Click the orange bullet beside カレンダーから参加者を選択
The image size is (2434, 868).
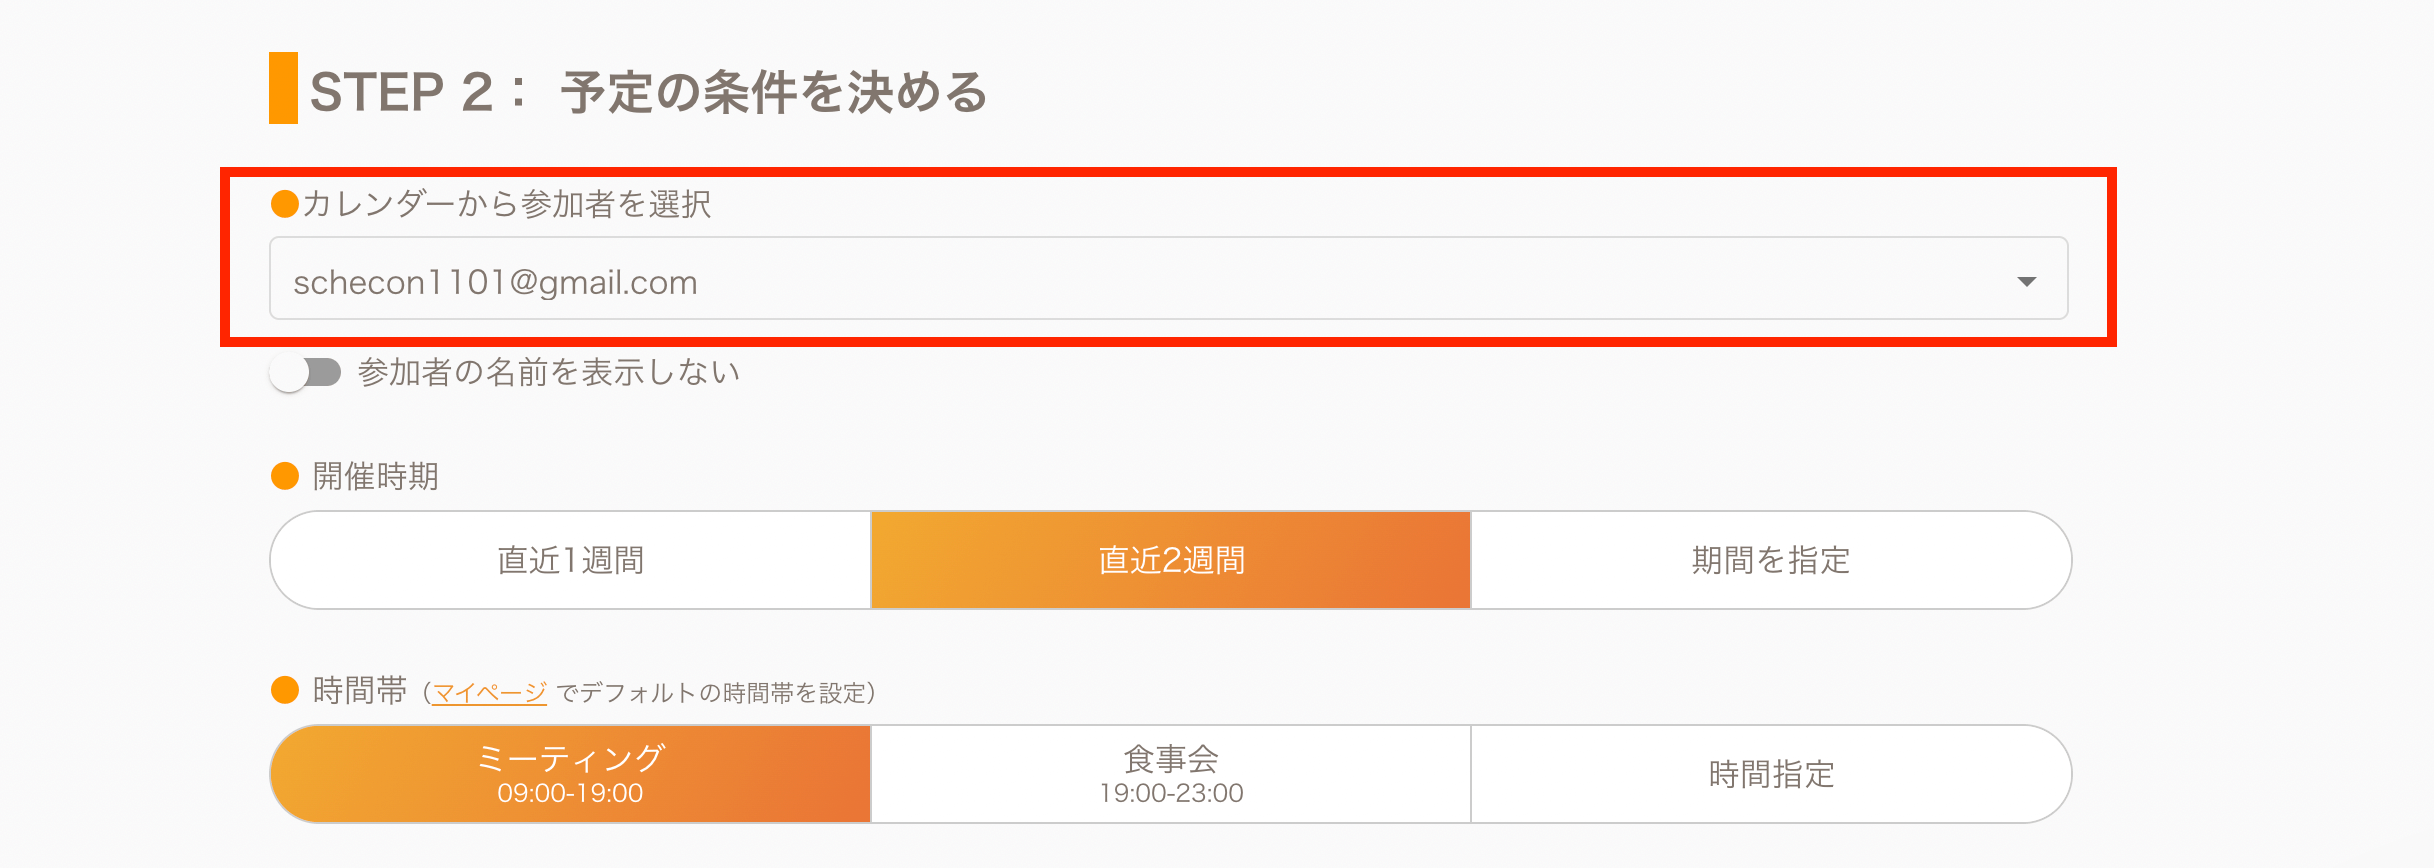click(x=285, y=204)
